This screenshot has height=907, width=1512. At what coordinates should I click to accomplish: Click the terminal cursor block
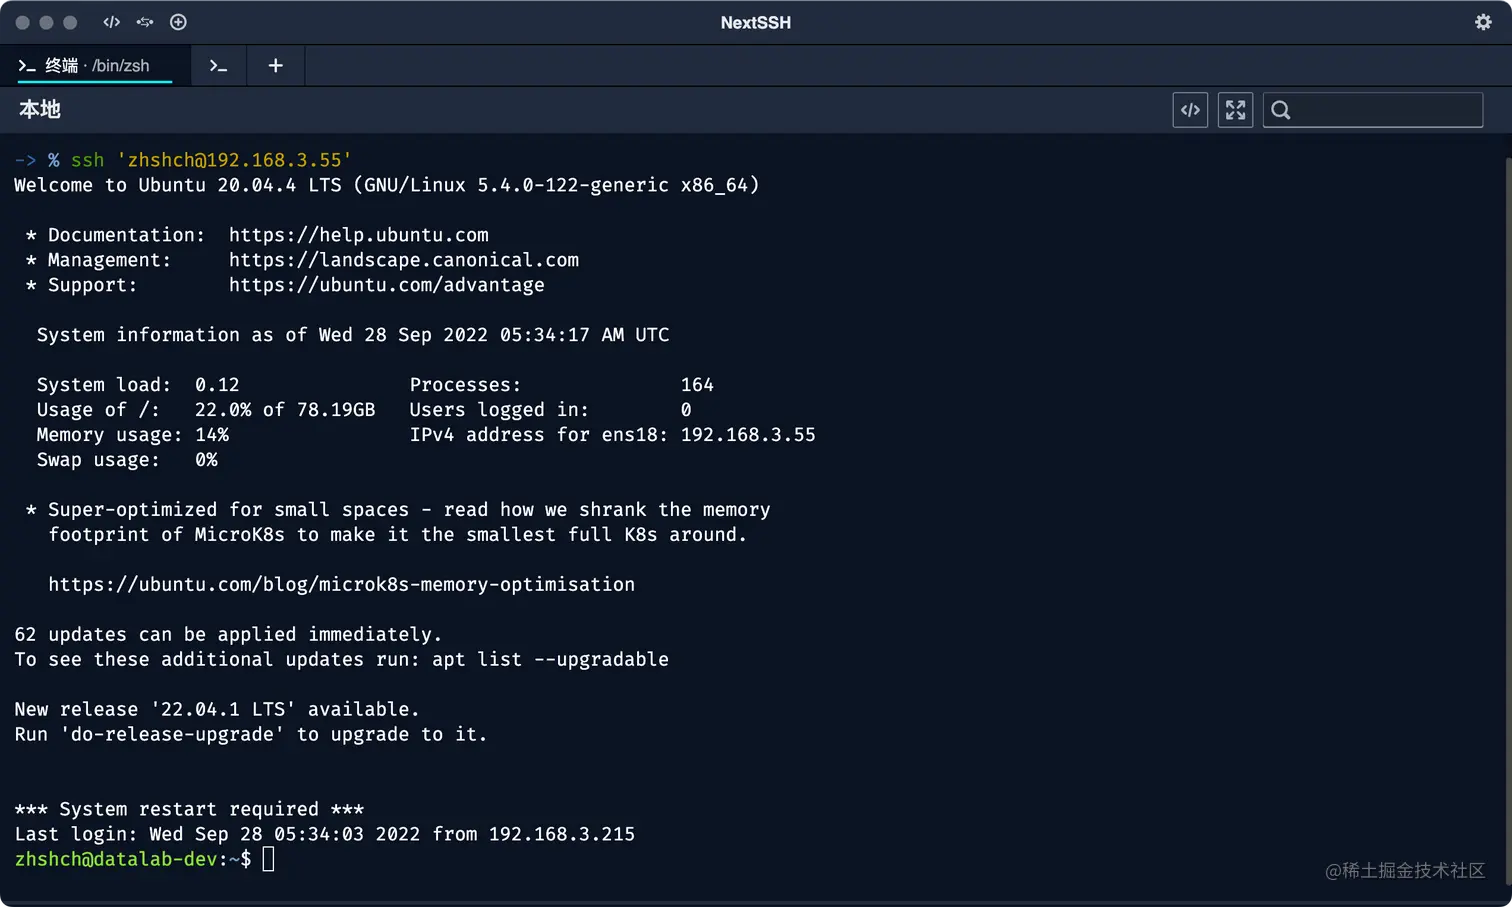coord(268,859)
